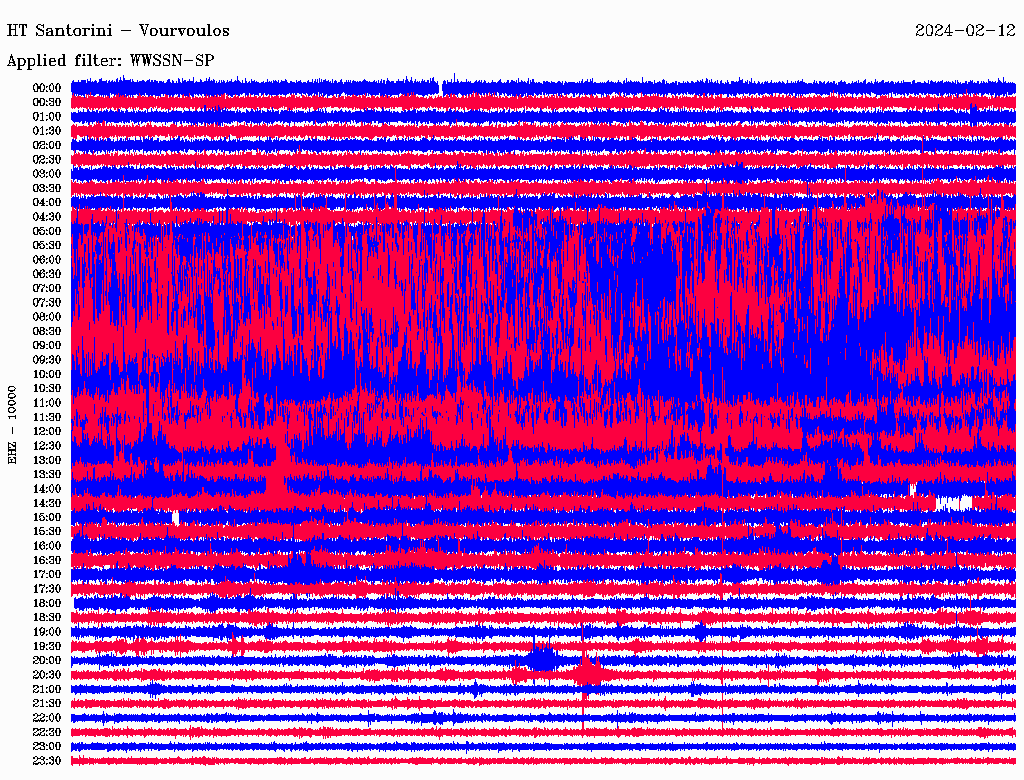Select the 13:30 time label

point(47,474)
